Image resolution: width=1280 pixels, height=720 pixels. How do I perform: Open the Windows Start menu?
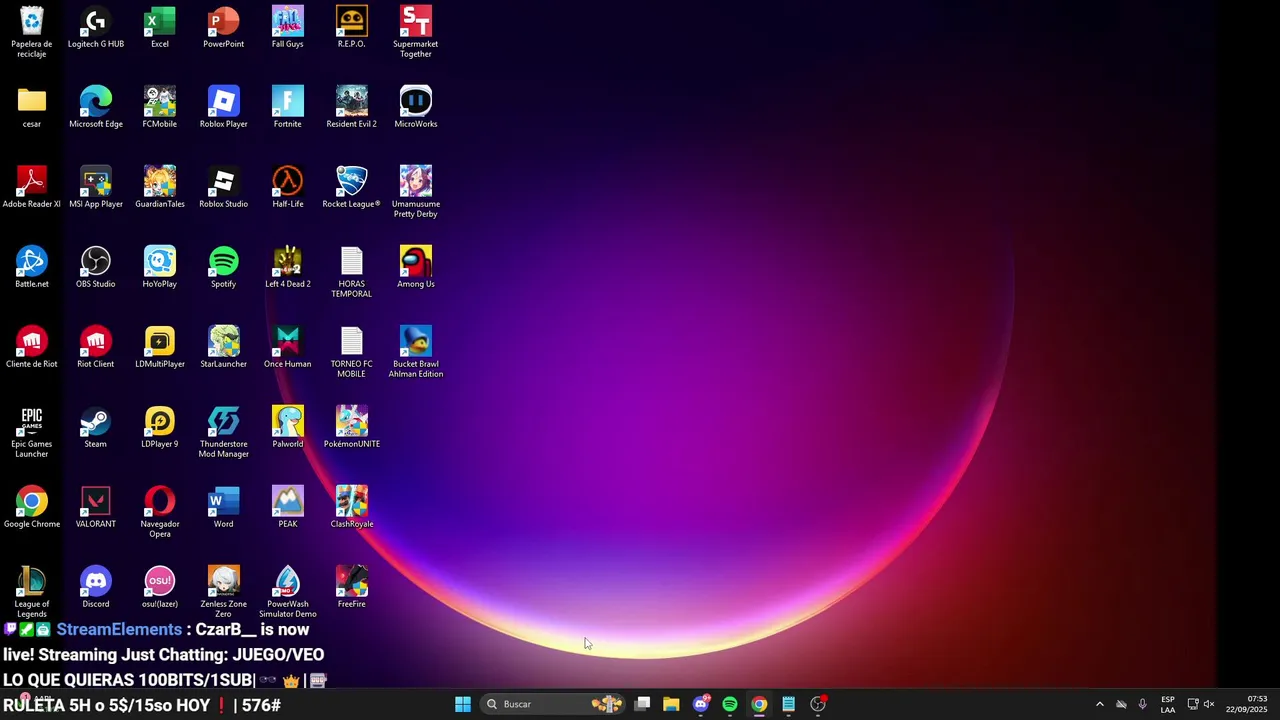pos(463,704)
